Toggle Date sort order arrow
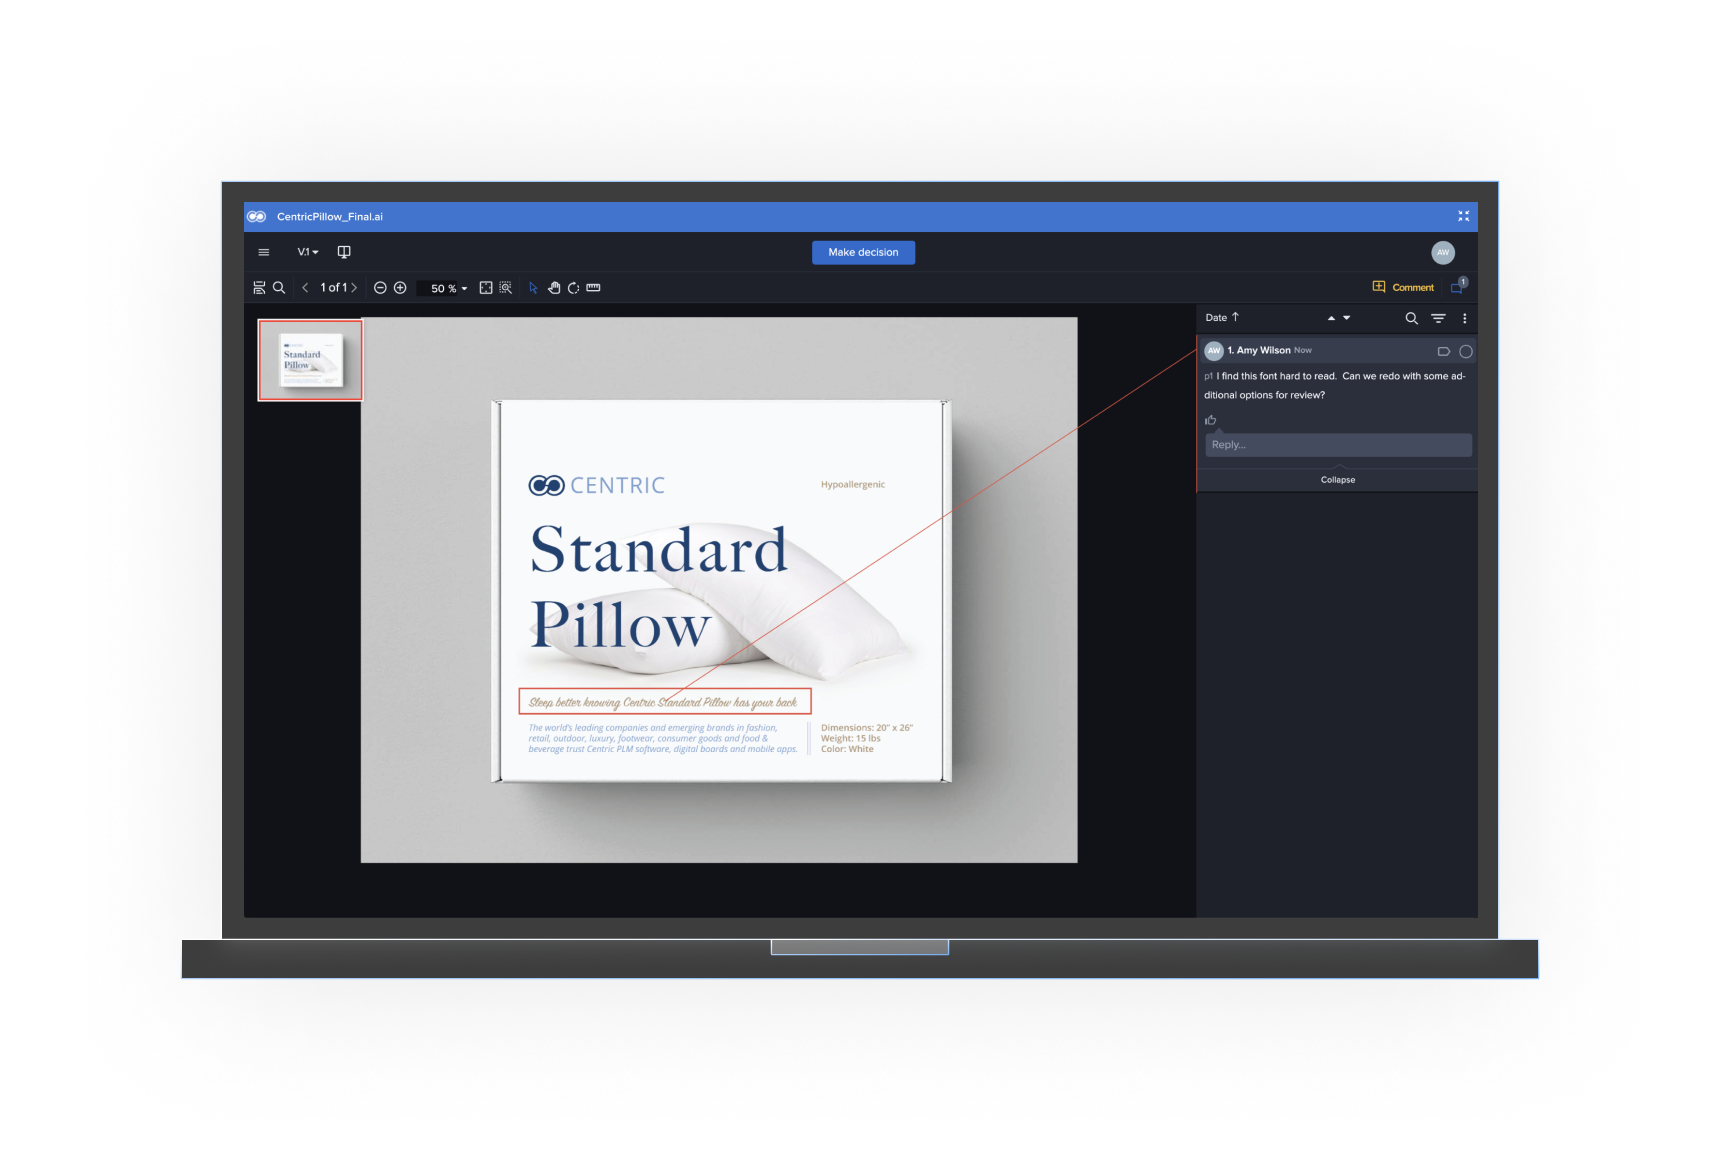1718x1158 pixels. (x=1236, y=317)
